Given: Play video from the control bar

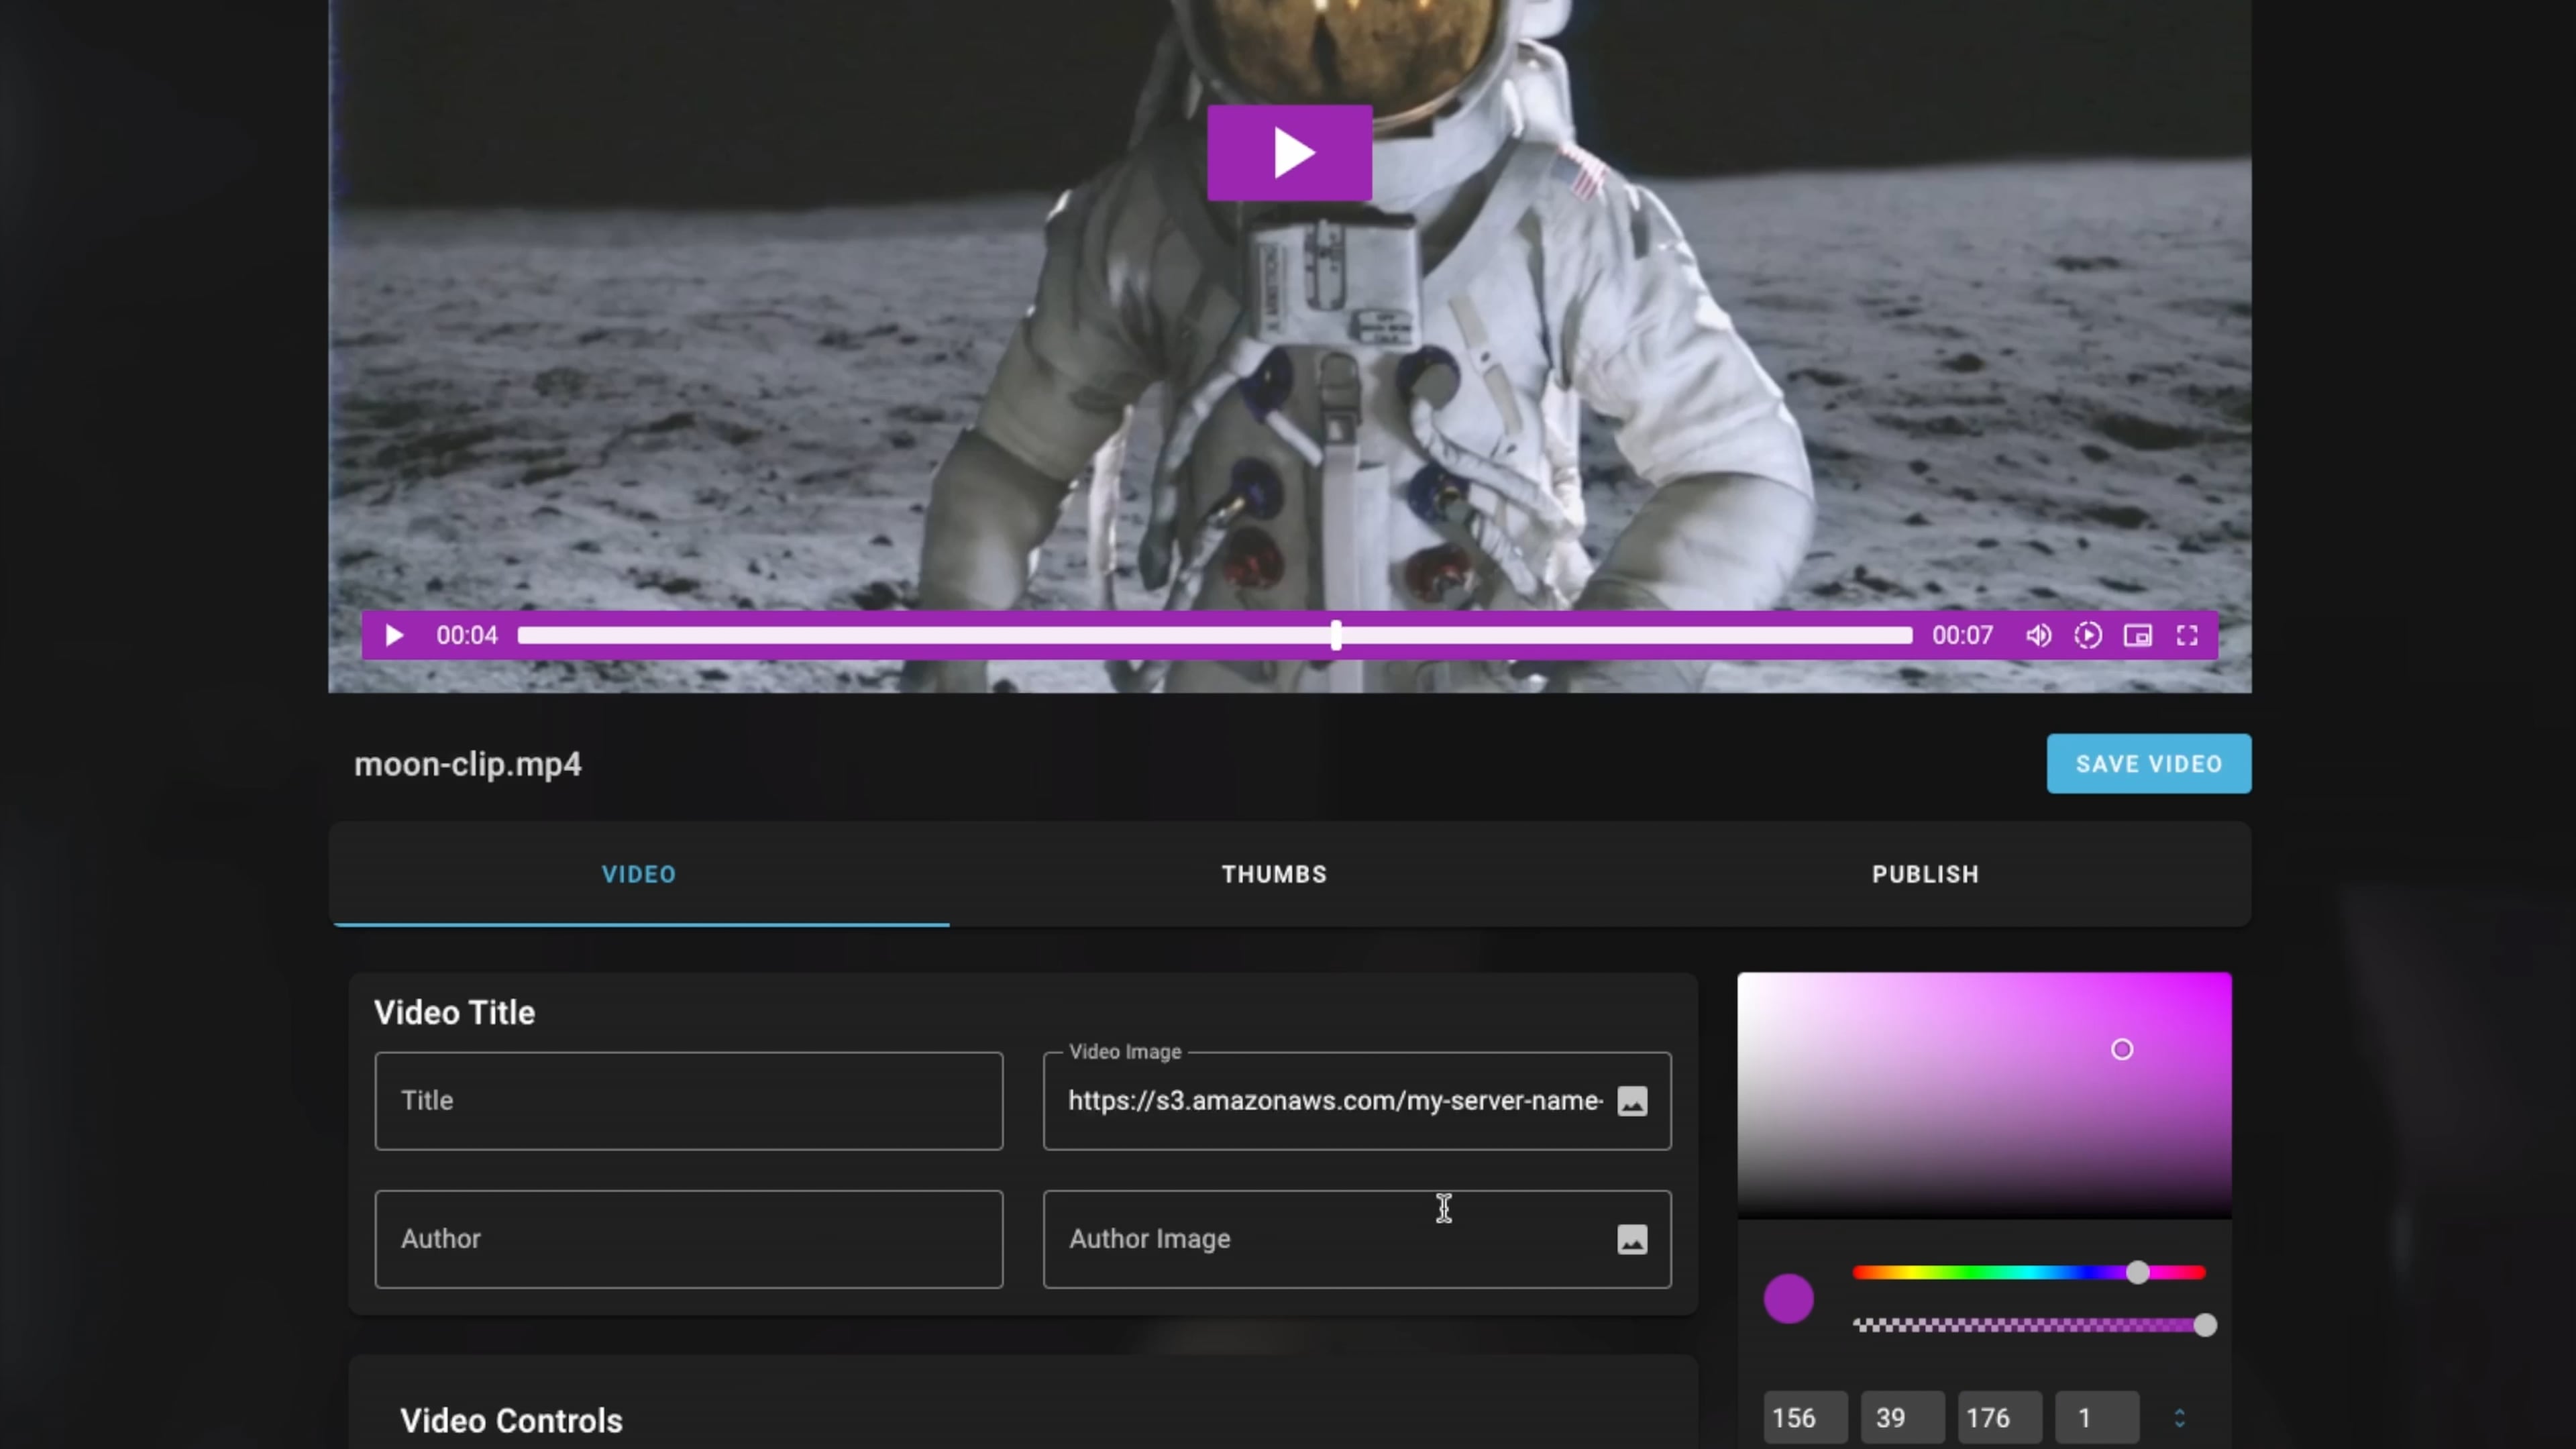Looking at the screenshot, I should [x=394, y=636].
